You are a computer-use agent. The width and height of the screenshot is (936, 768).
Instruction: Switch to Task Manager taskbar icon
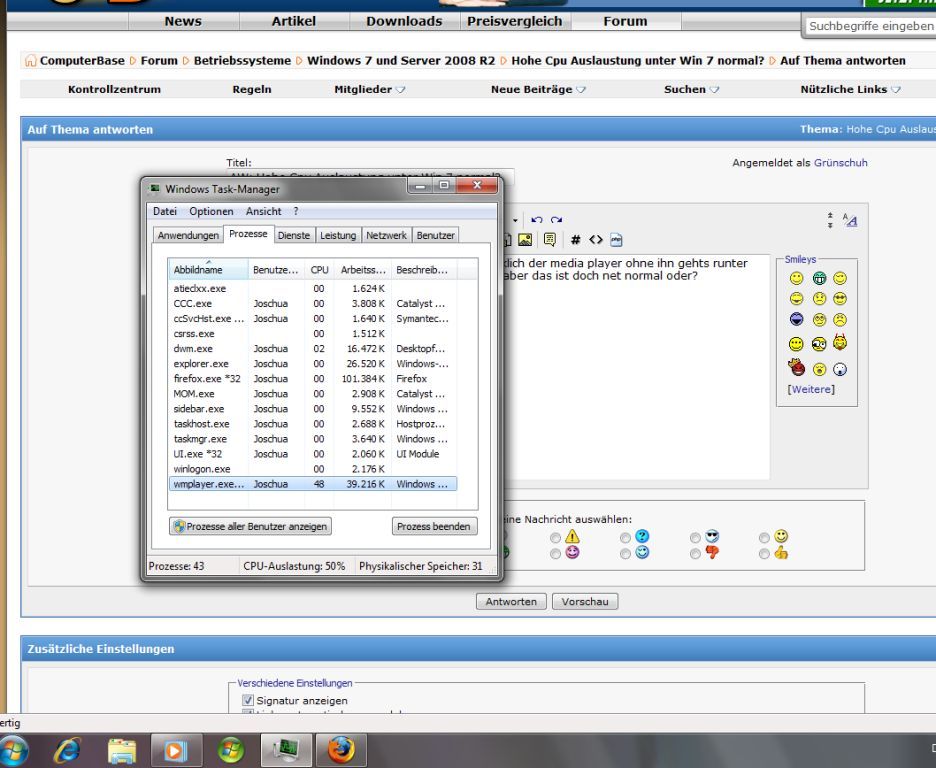point(286,751)
